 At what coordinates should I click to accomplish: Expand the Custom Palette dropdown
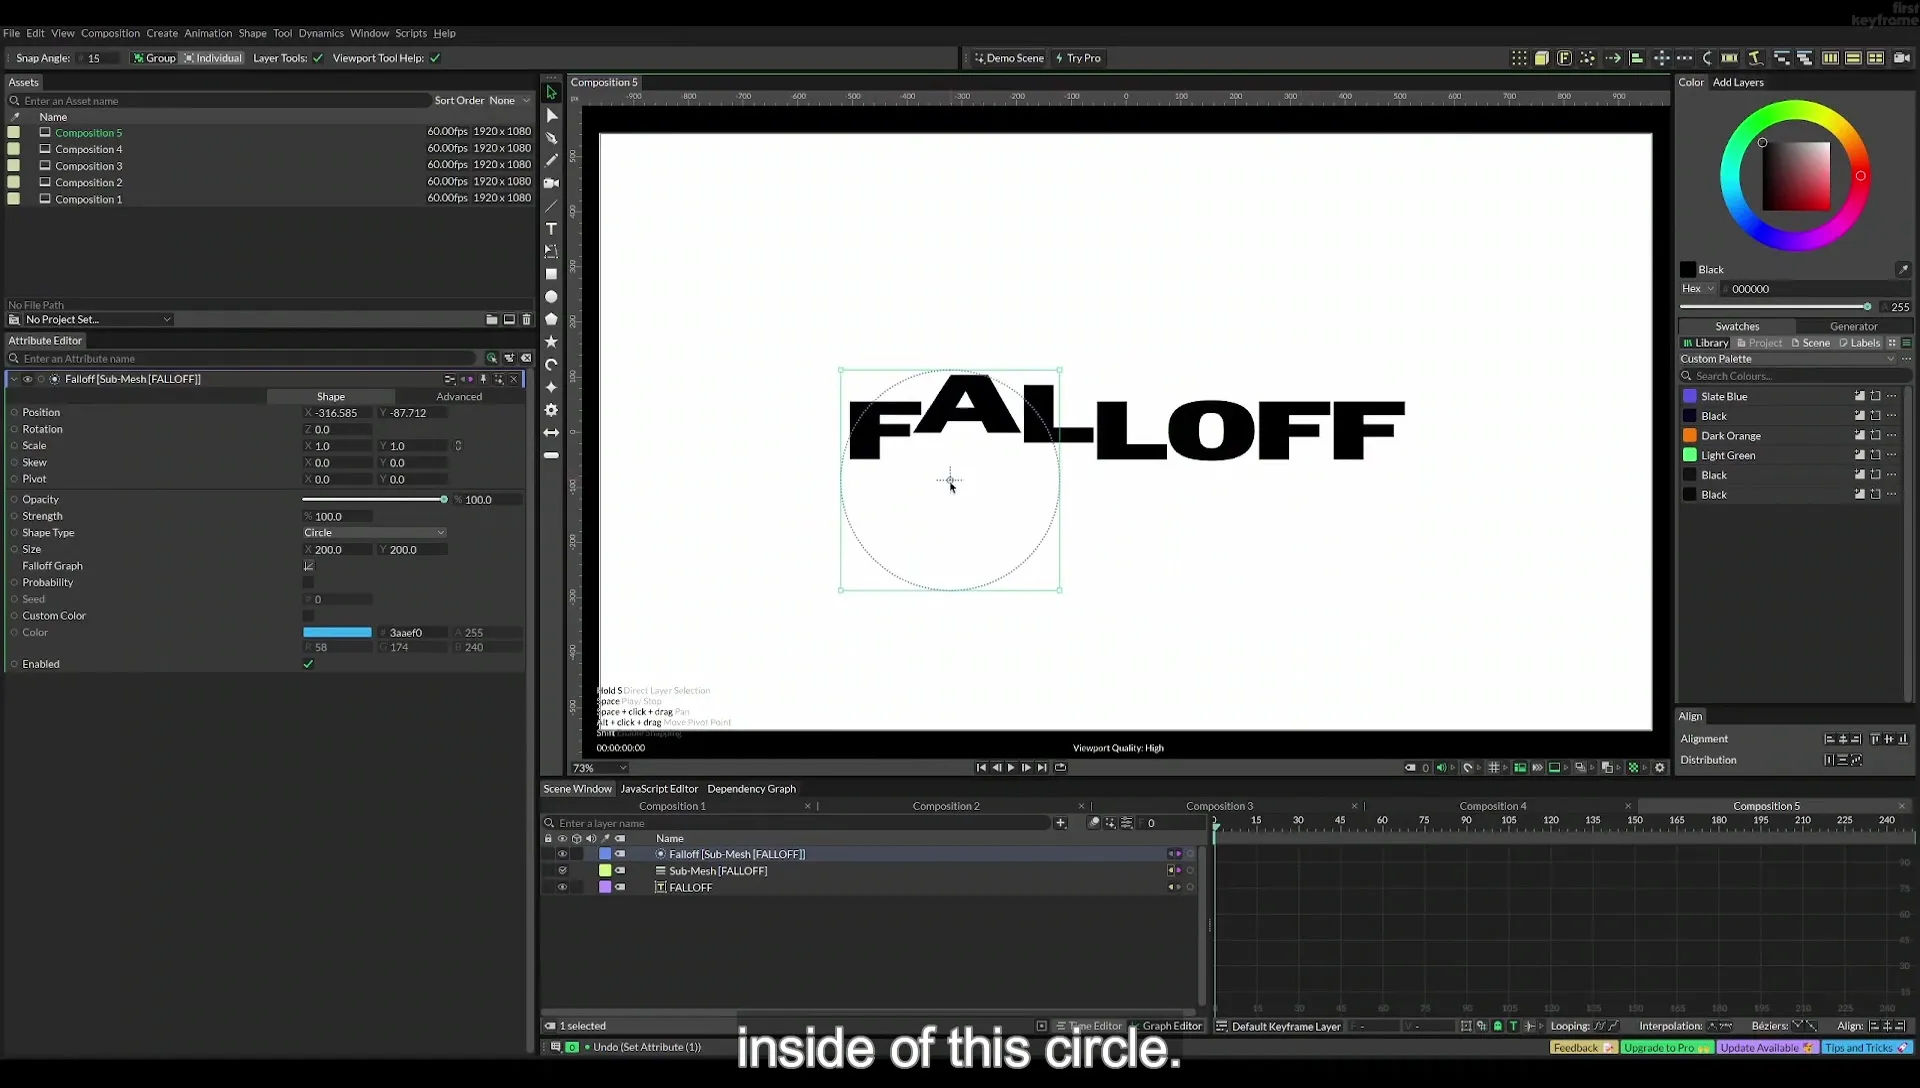[1786, 359]
